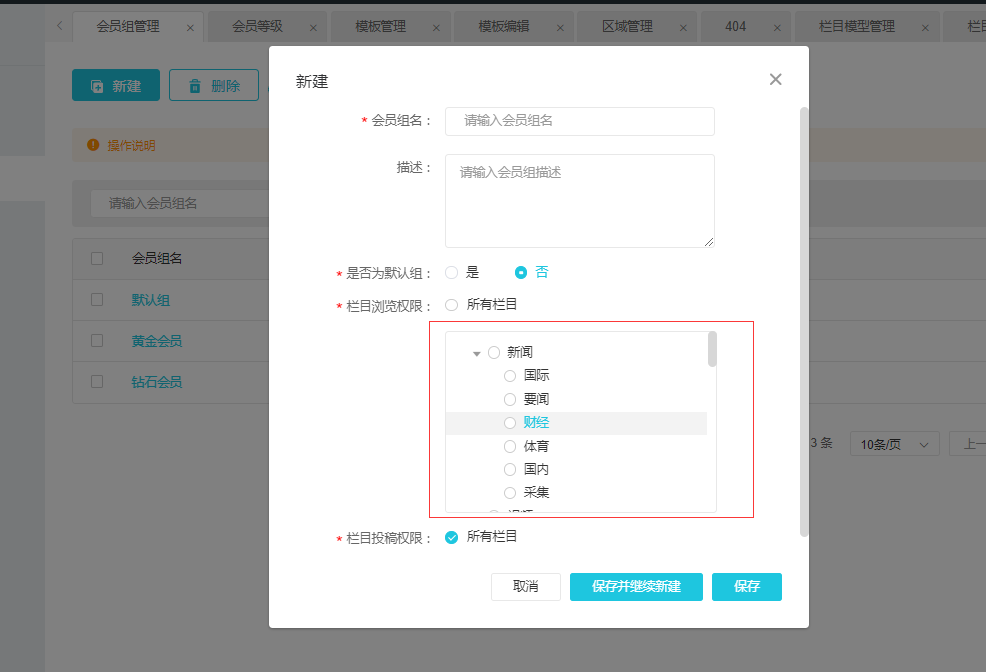Image resolution: width=986 pixels, height=672 pixels.
Task: Tick the 黄金会员 row checkbox
Action: point(97,340)
